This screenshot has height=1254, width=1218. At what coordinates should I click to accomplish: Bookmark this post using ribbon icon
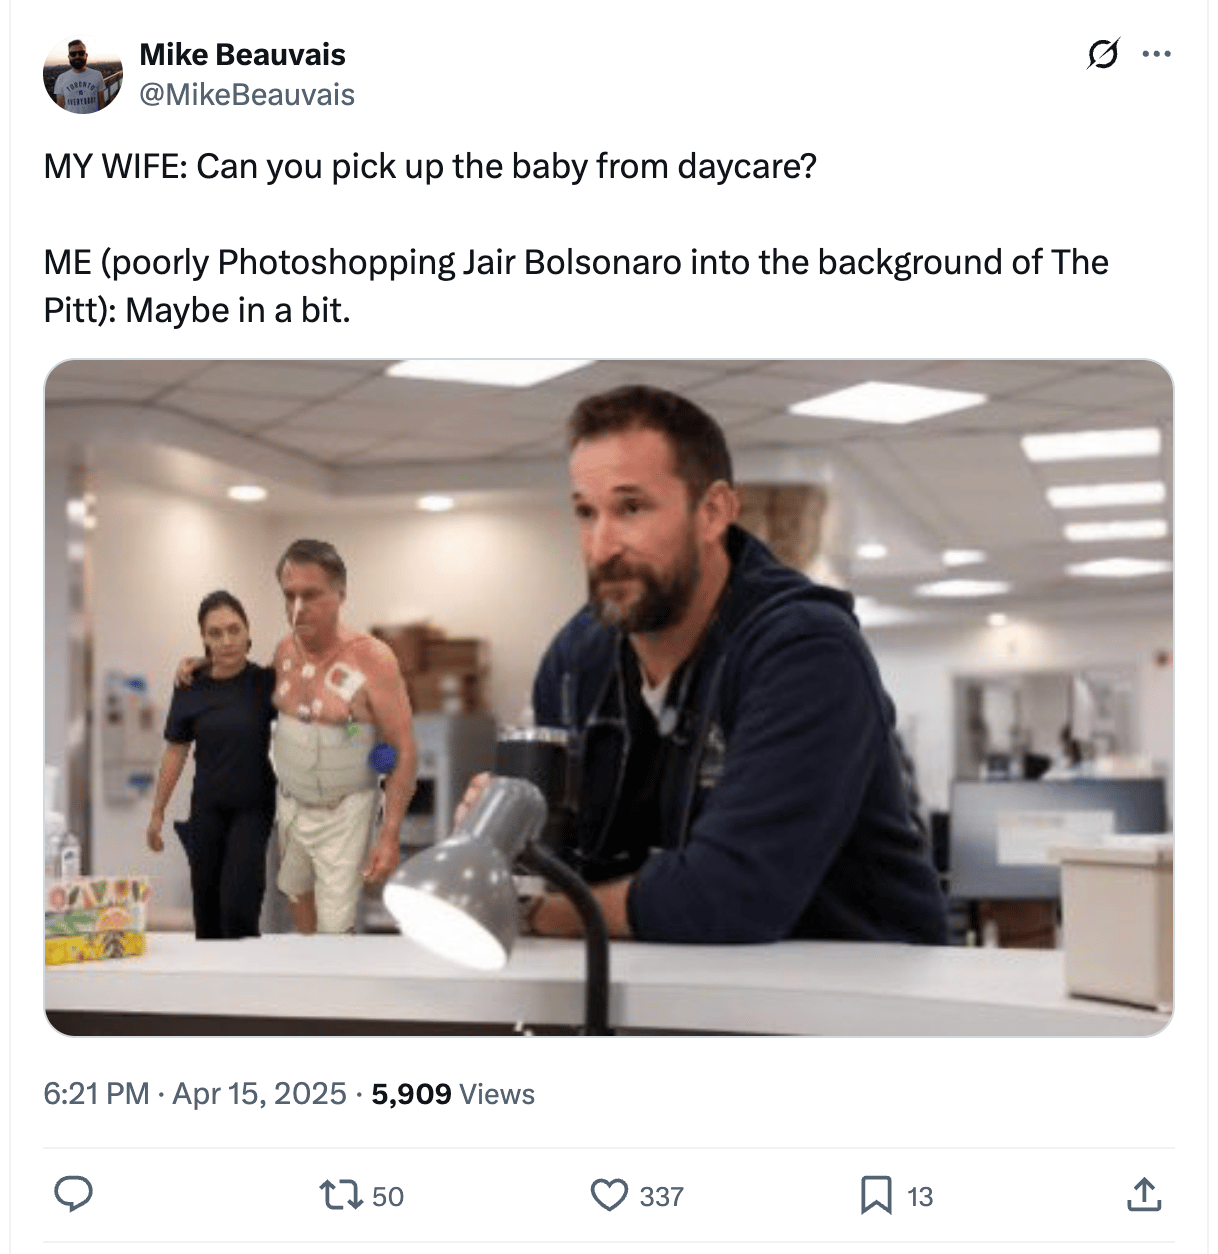[x=876, y=1195]
